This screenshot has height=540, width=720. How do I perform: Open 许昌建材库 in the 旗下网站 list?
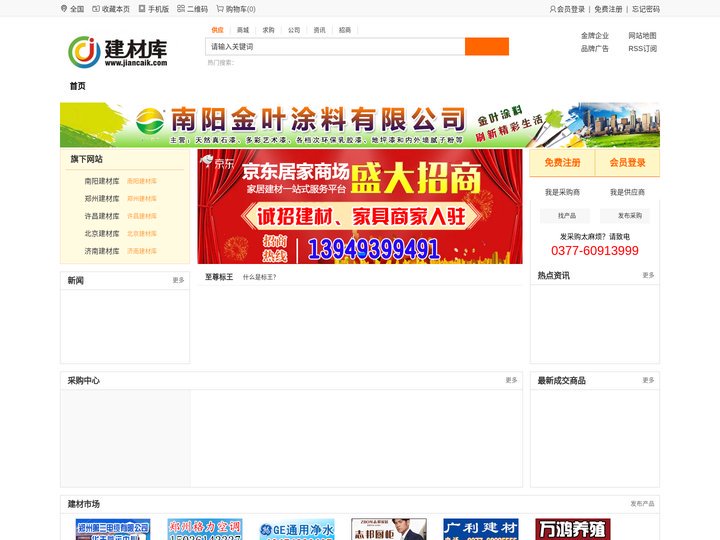tap(102, 216)
